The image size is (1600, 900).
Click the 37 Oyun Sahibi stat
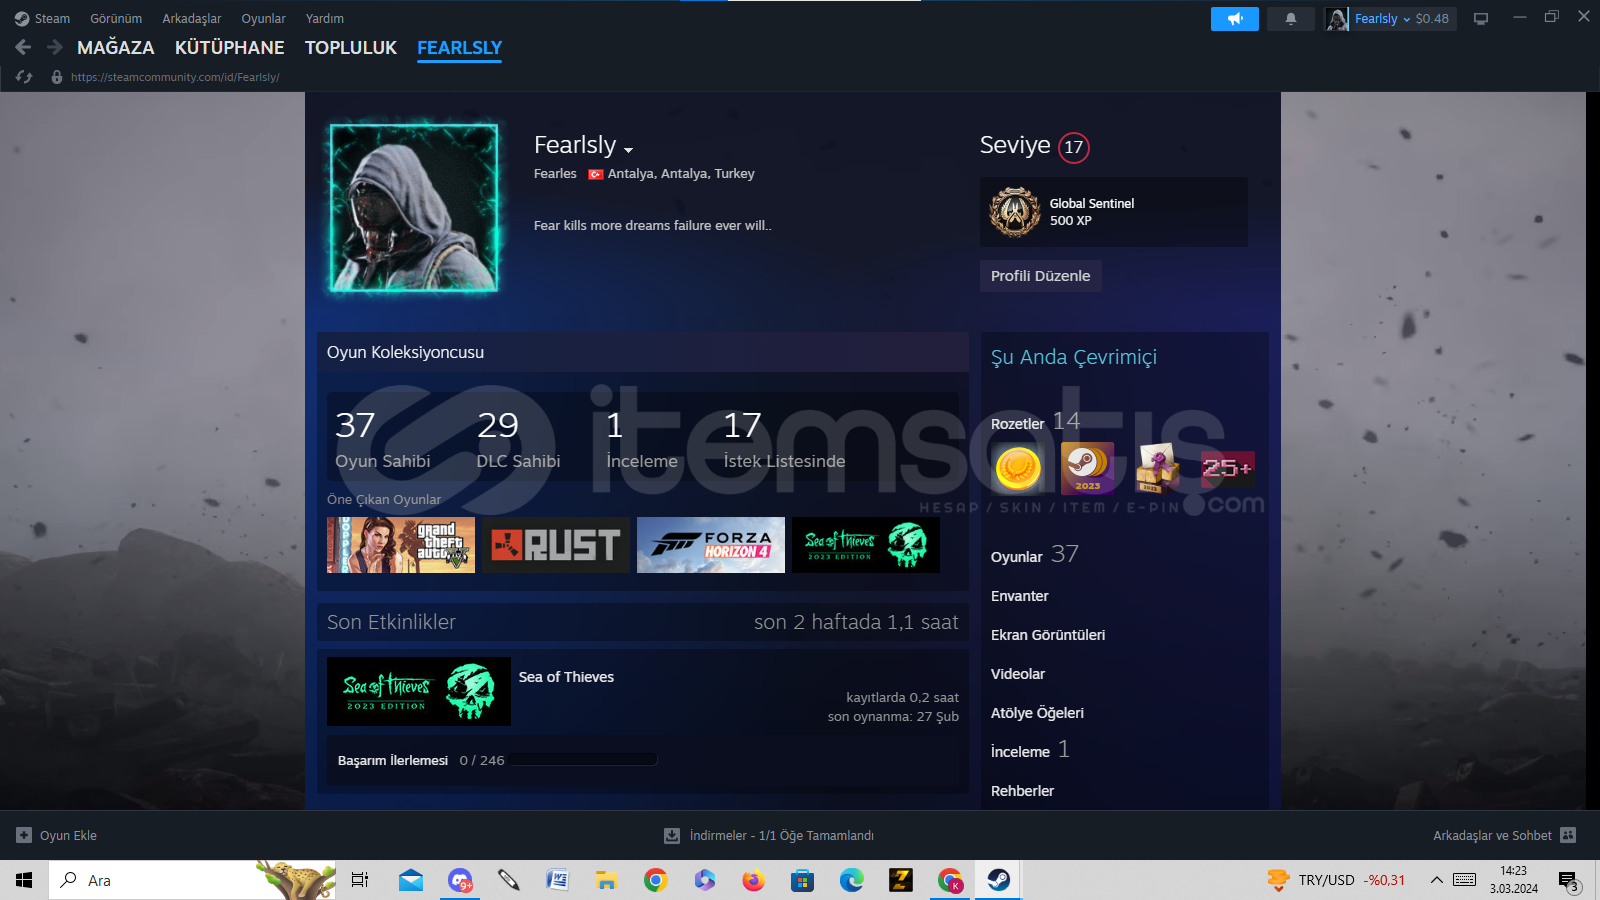(382, 438)
